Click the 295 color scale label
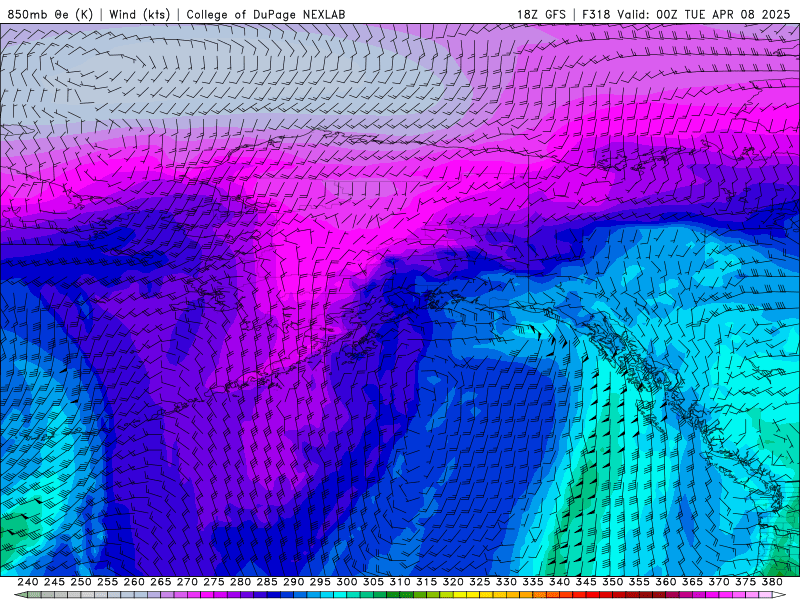This screenshot has height=600, width=800. click(x=320, y=582)
